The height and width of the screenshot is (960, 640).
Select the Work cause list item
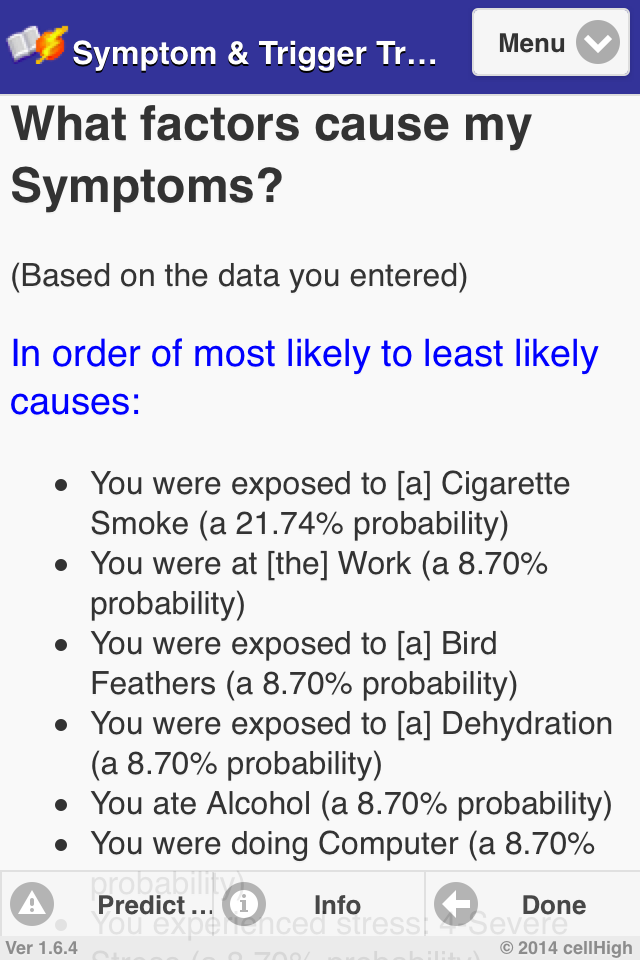pos(319,583)
